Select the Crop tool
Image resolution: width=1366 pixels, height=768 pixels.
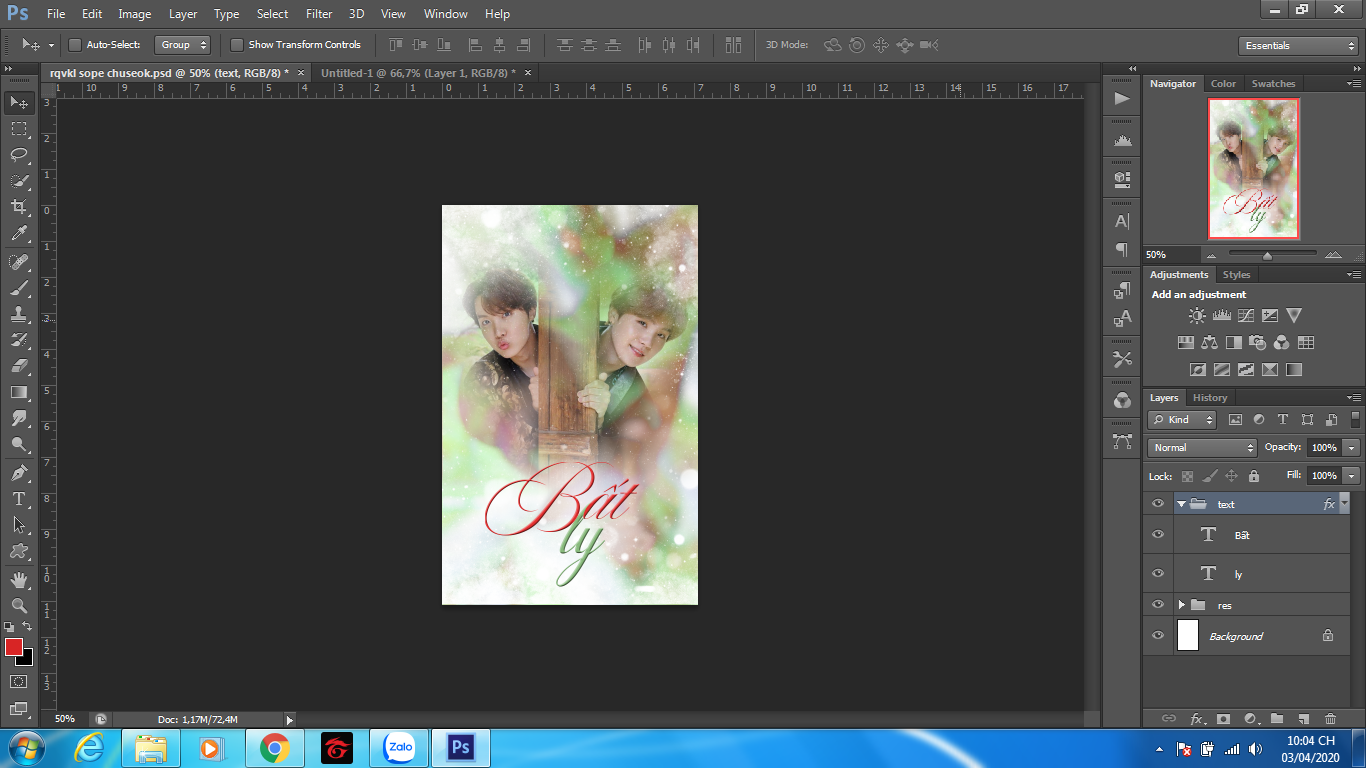click(19, 207)
